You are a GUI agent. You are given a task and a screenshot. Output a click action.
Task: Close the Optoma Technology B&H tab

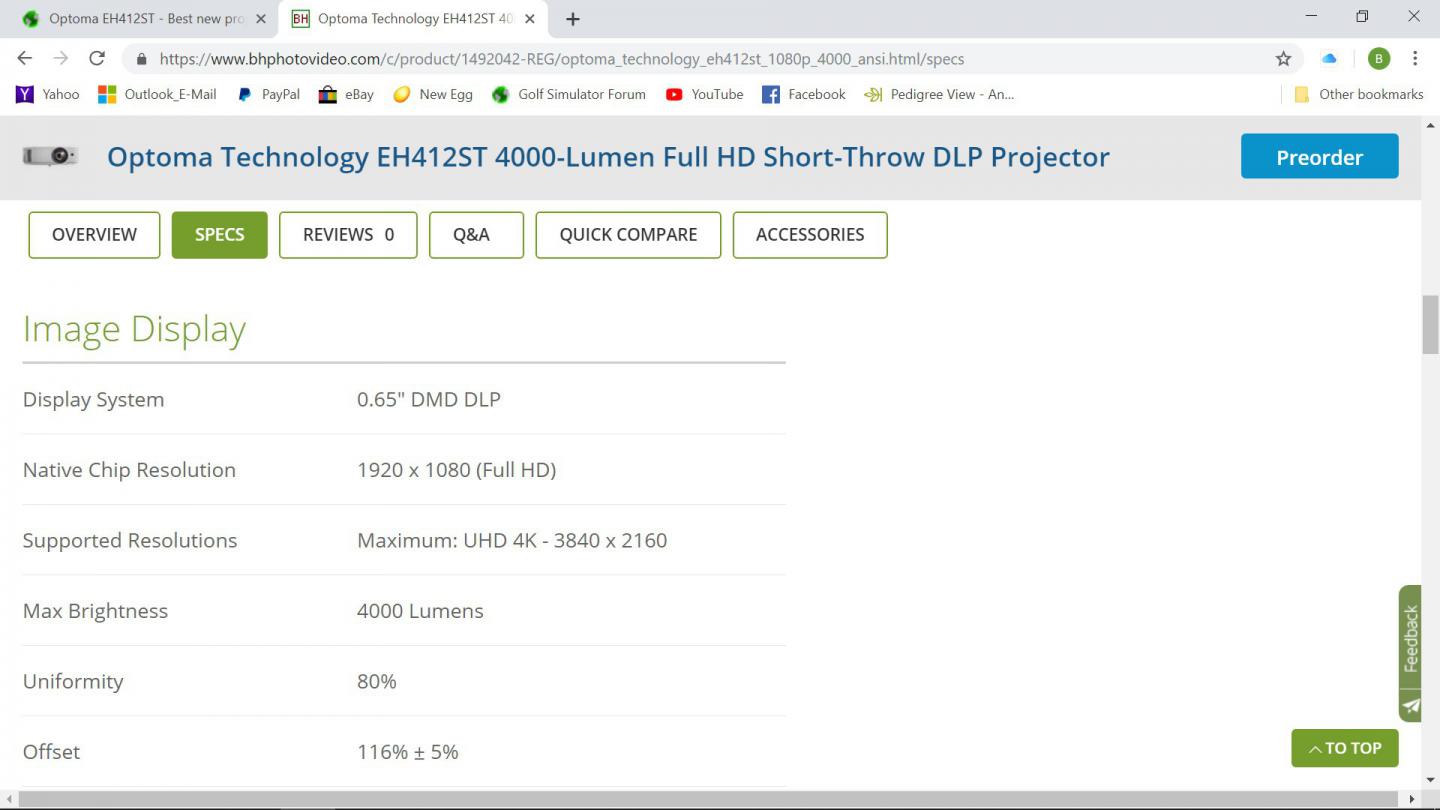click(x=530, y=19)
